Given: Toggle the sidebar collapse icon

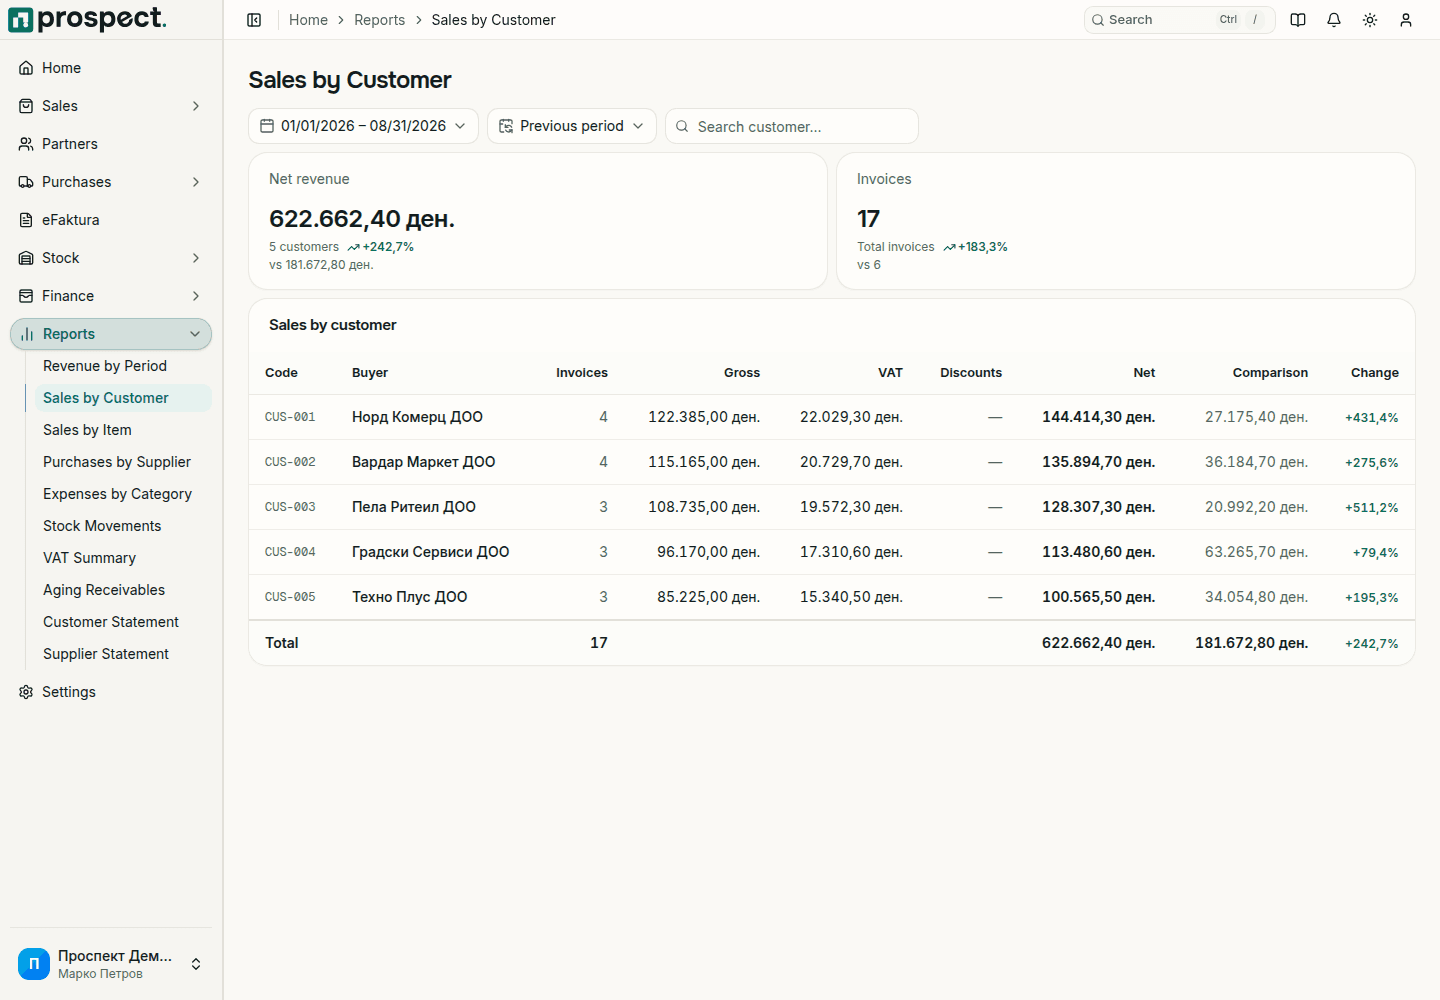Looking at the screenshot, I should [x=254, y=20].
